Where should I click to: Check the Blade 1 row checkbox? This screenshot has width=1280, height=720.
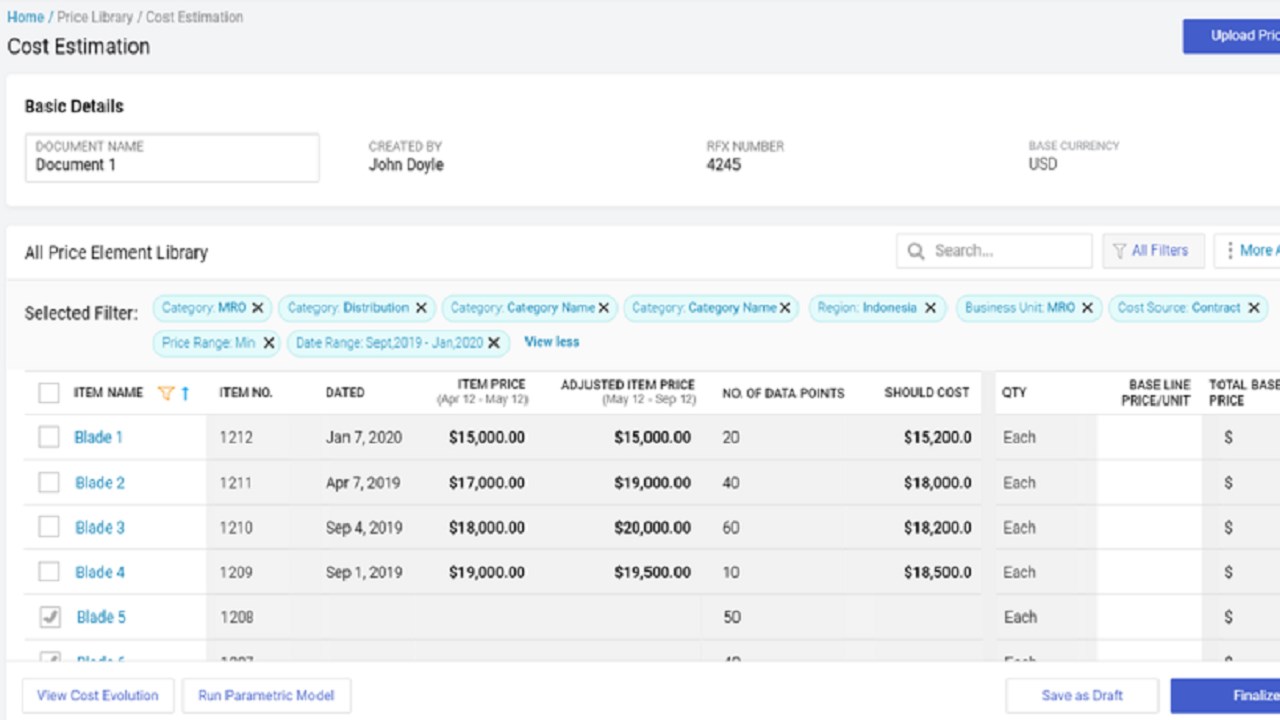click(49, 437)
